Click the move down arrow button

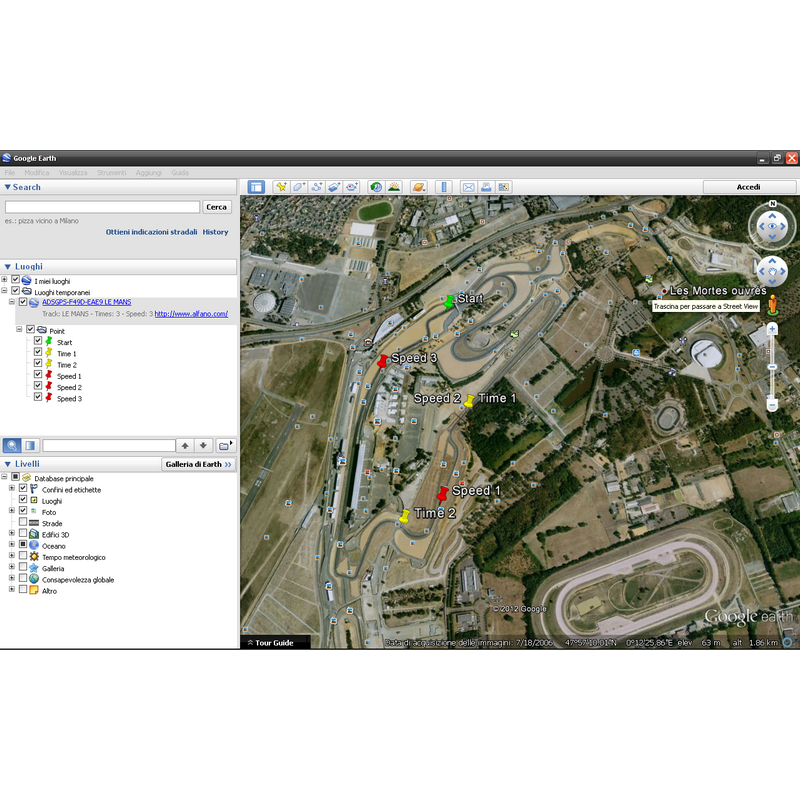tap(203, 445)
